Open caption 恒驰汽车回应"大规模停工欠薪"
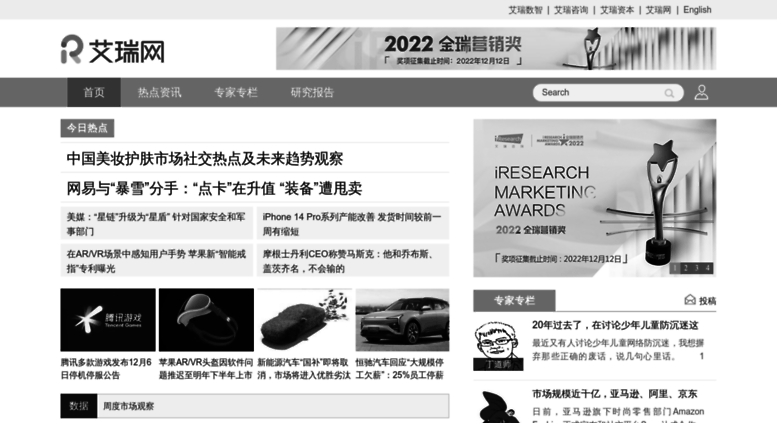Viewport: 777px width, 423px height. point(399,369)
